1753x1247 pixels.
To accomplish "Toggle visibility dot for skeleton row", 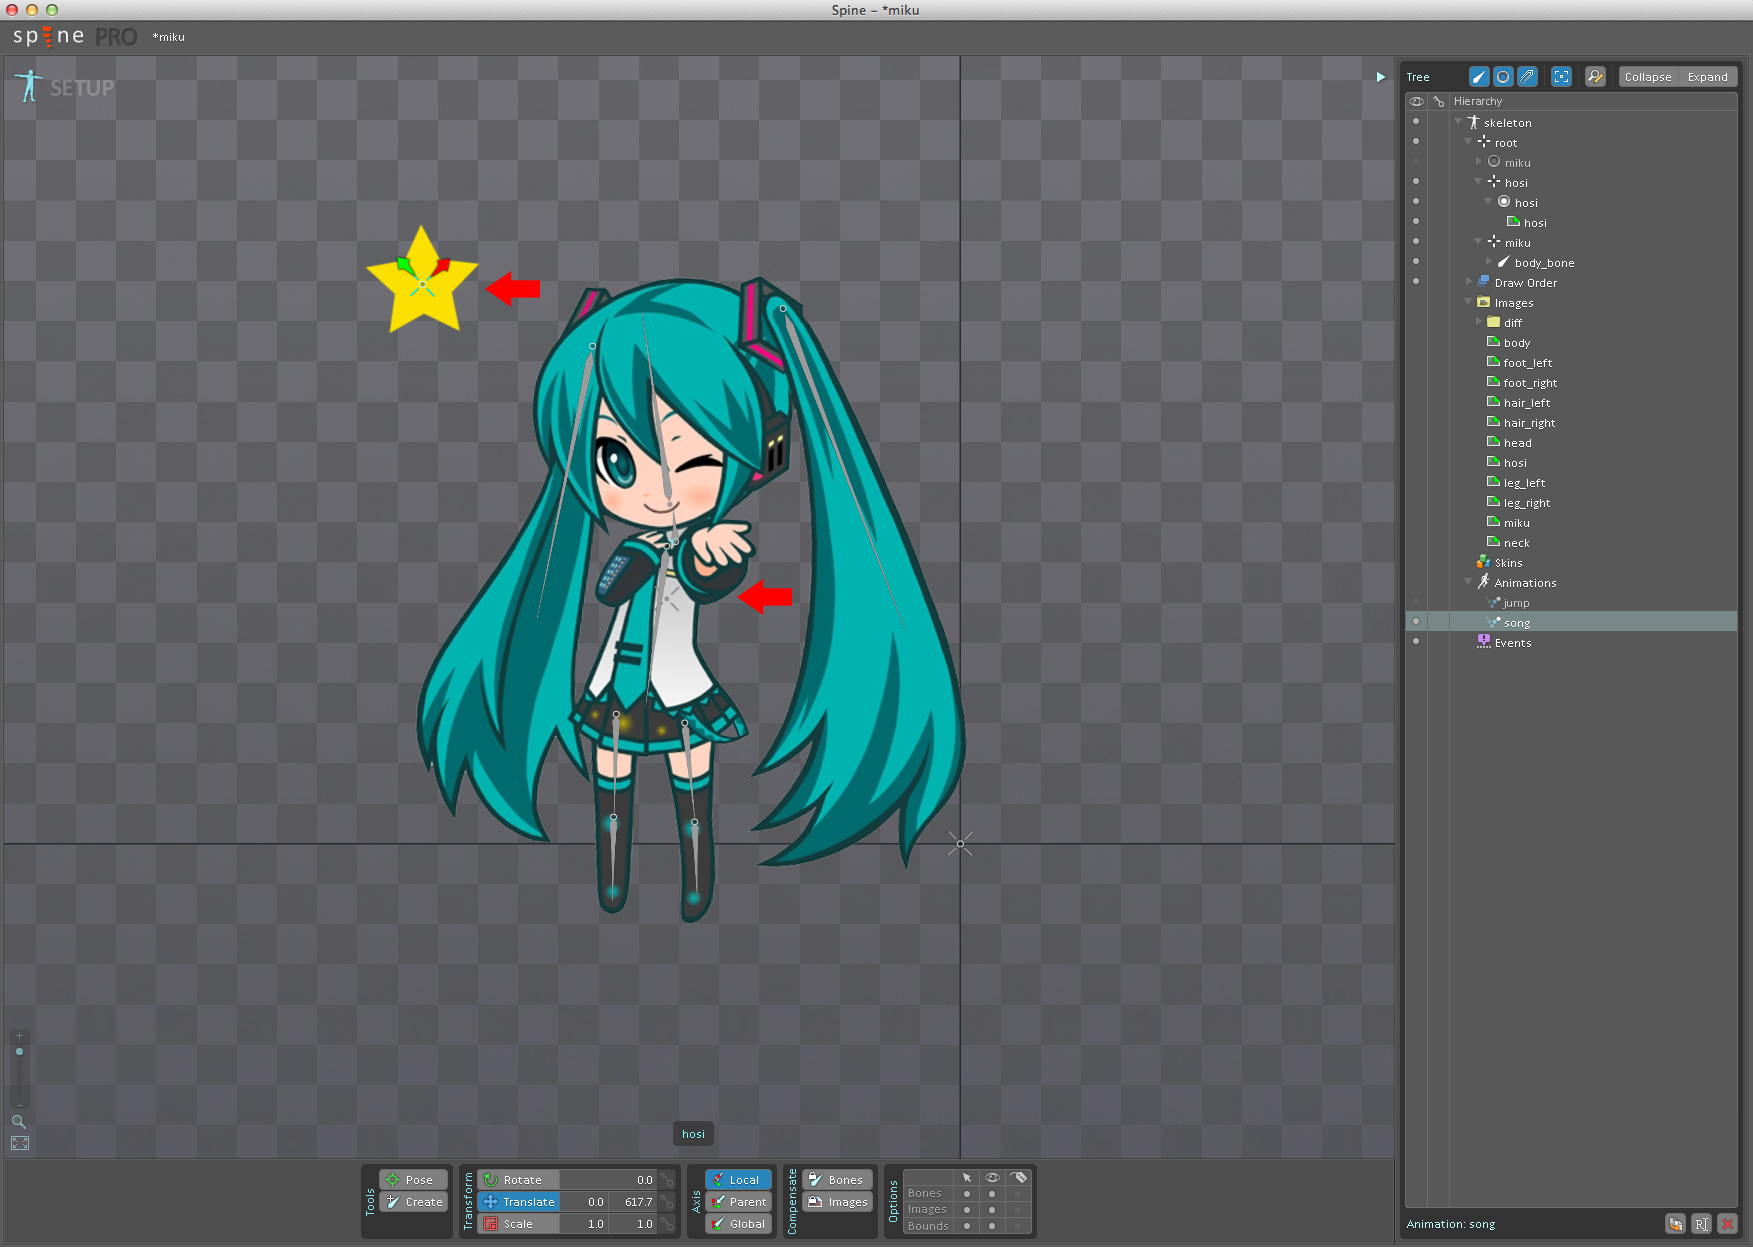I will coord(1416,122).
